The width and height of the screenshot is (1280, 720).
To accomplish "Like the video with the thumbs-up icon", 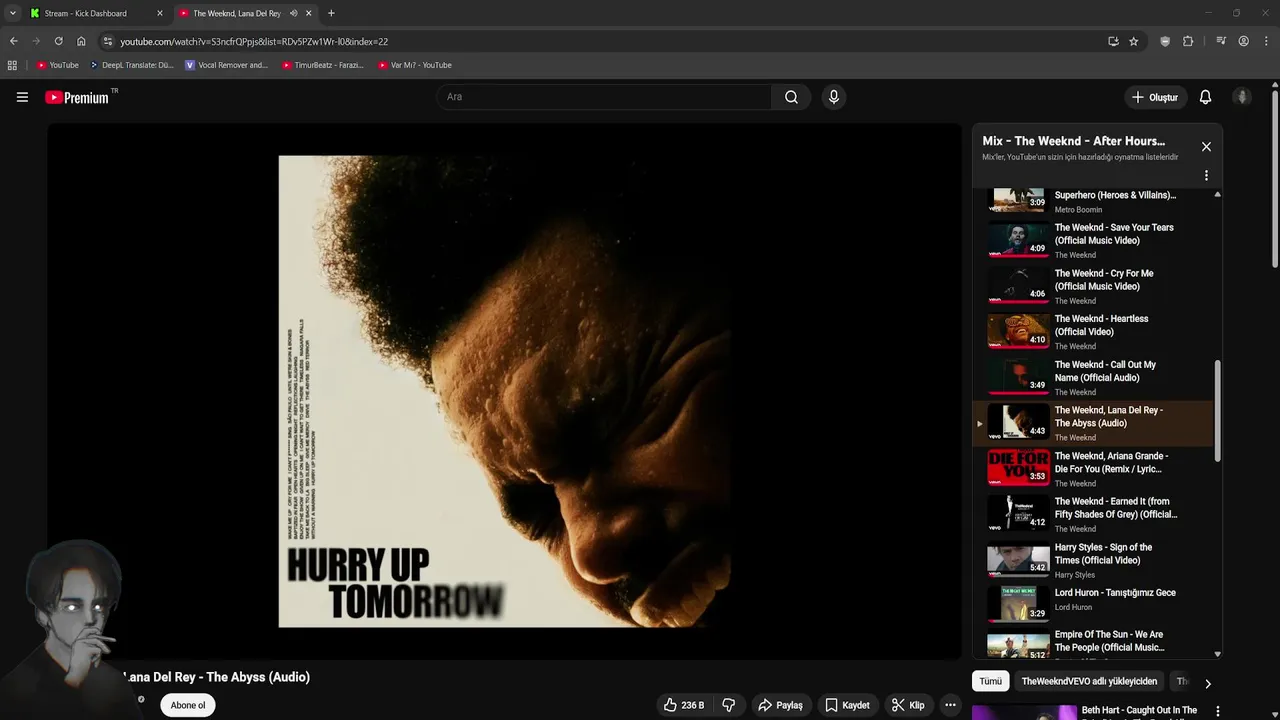I will click(x=683, y=705).
